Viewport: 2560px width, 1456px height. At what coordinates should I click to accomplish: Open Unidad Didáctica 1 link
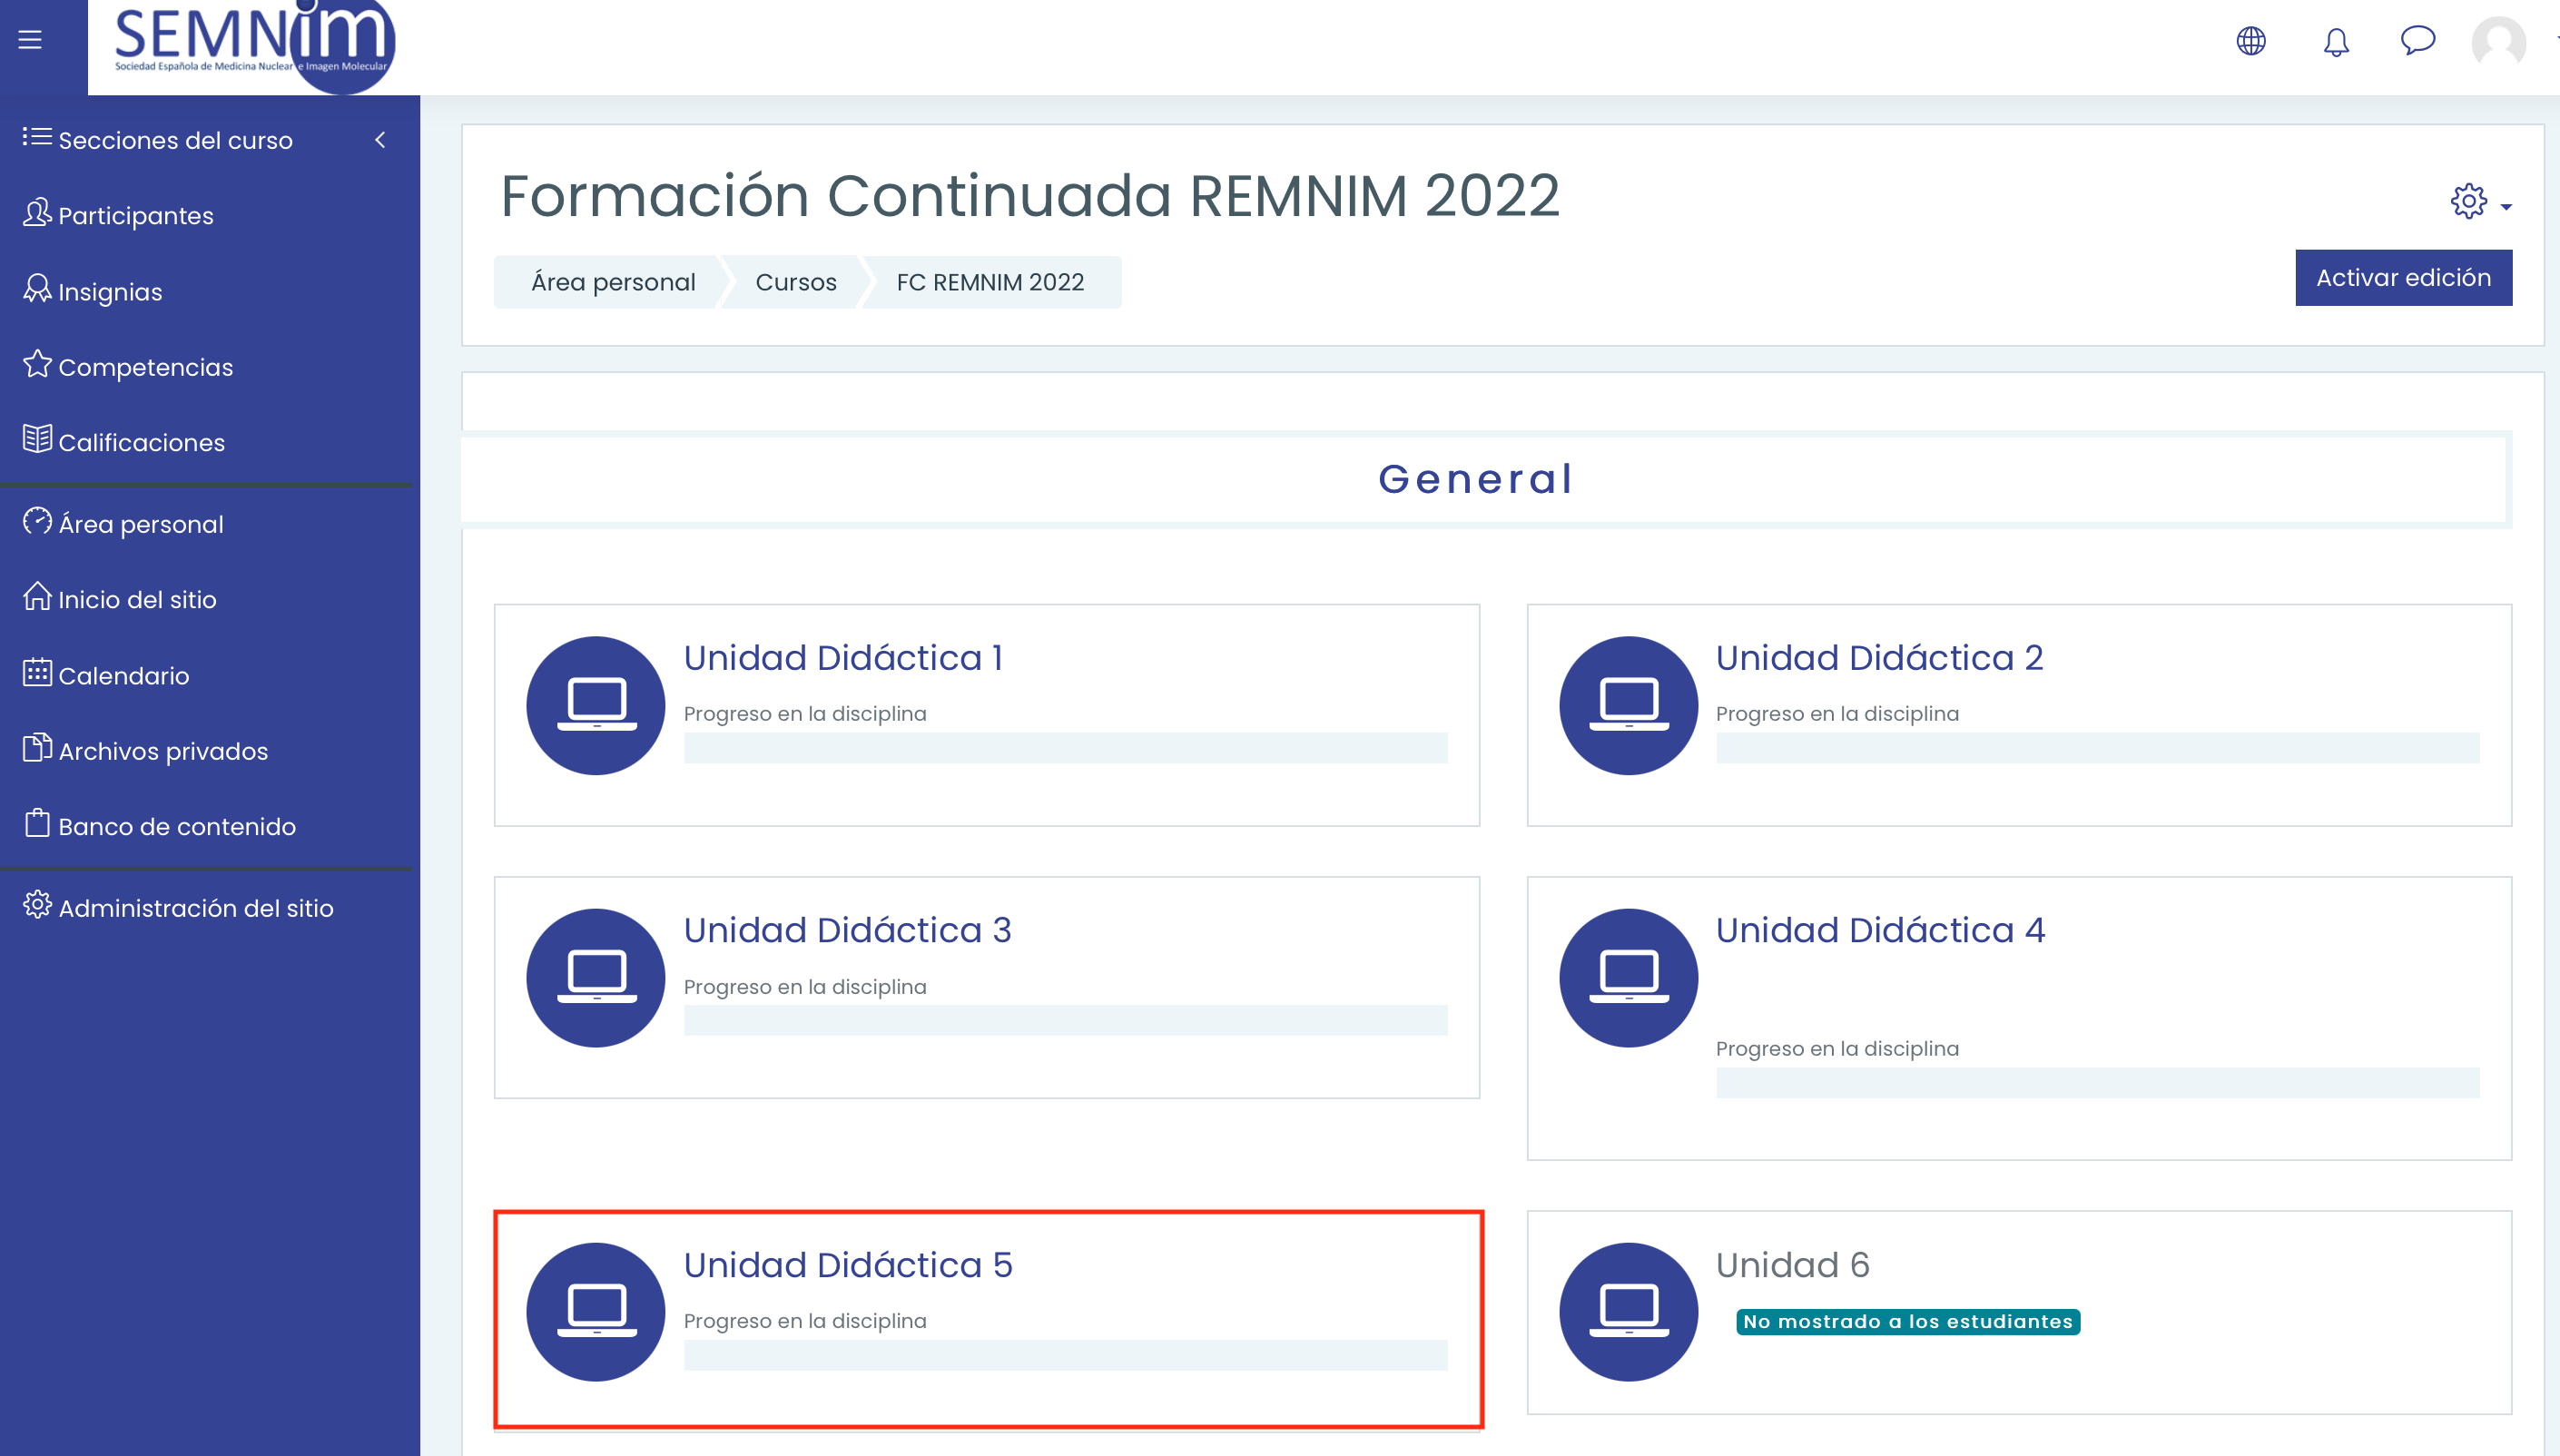click(x=843, y=658)
